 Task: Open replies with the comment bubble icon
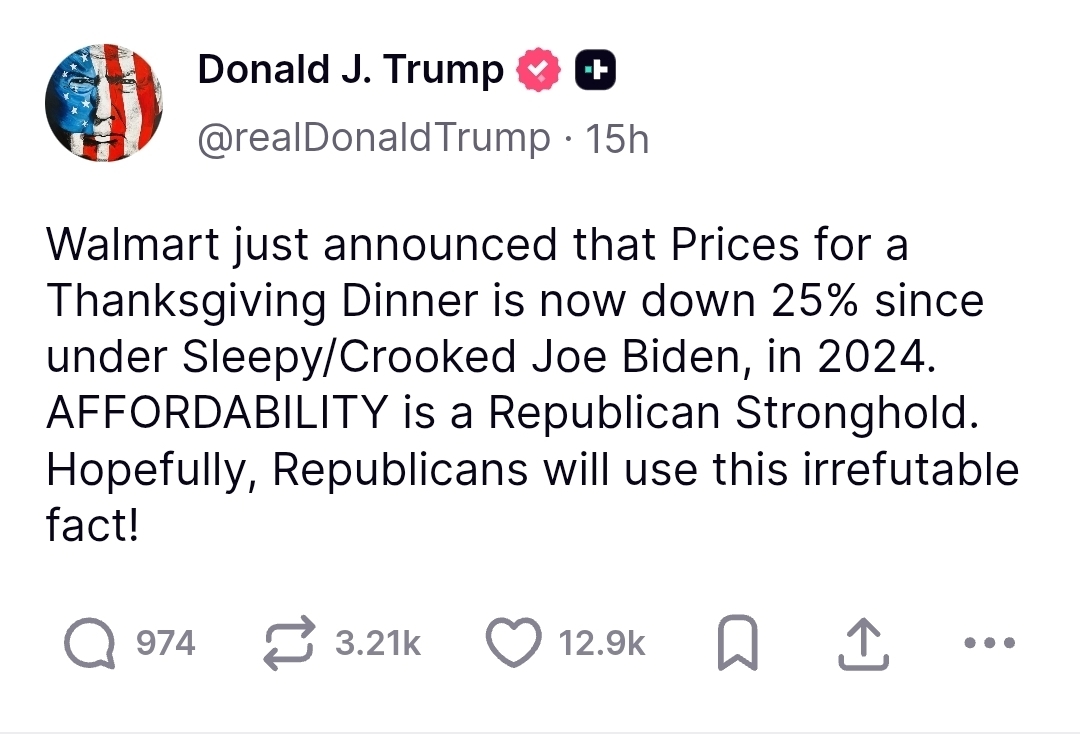tap(91, 642)
